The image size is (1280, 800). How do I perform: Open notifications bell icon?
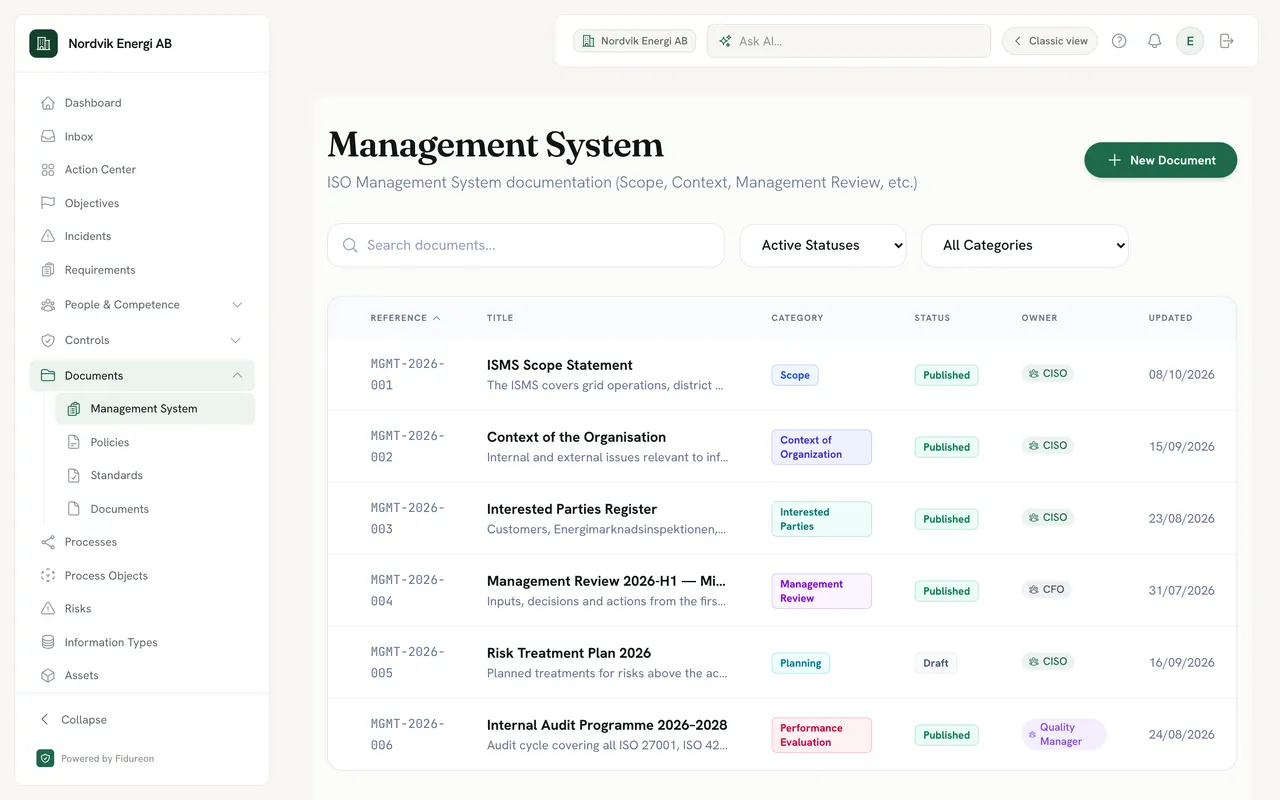[1154, 41]
